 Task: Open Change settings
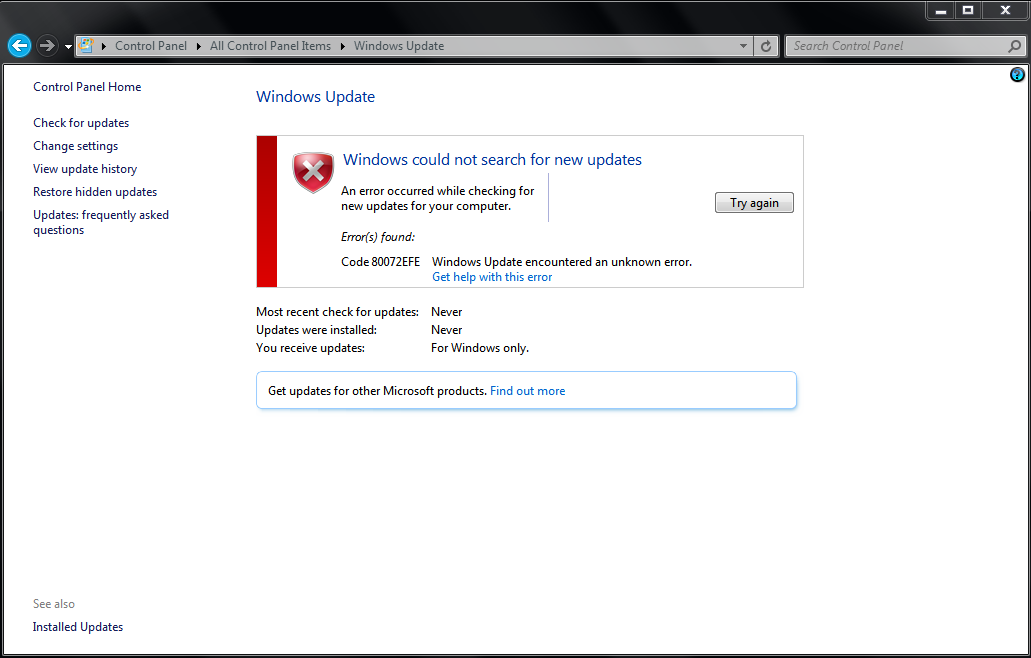76,146
